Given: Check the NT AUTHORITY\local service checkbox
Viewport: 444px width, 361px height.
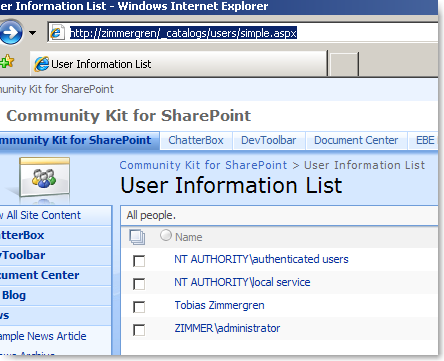Looking at the screenshot, I should pos(139,284).
